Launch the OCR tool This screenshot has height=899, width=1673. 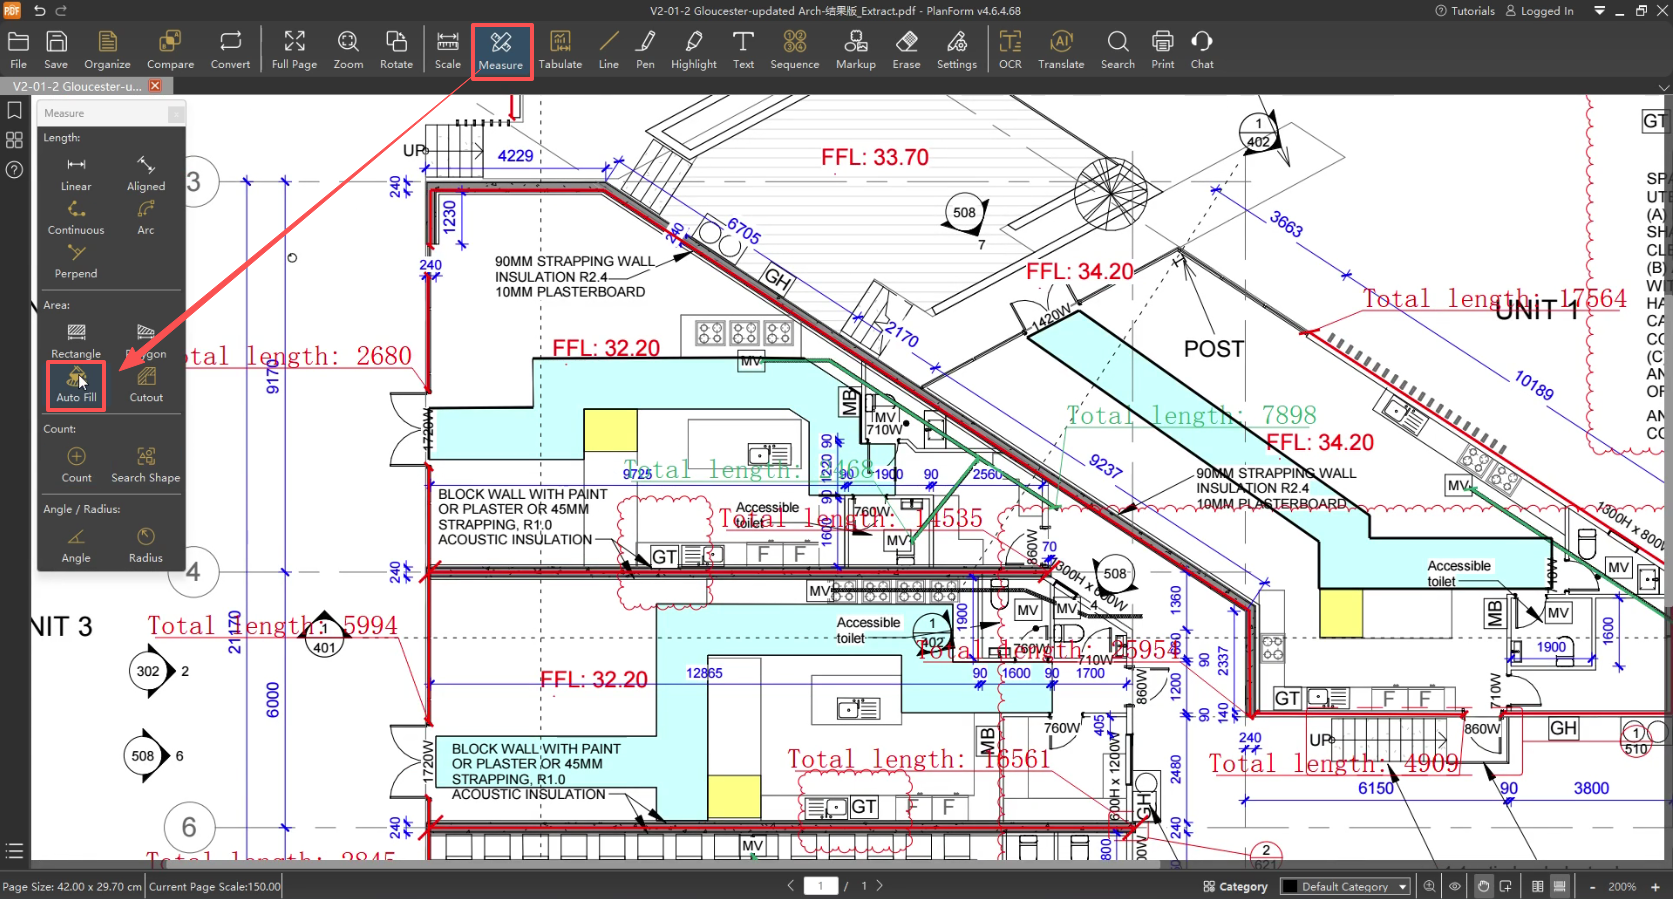tap(1010, 49)
